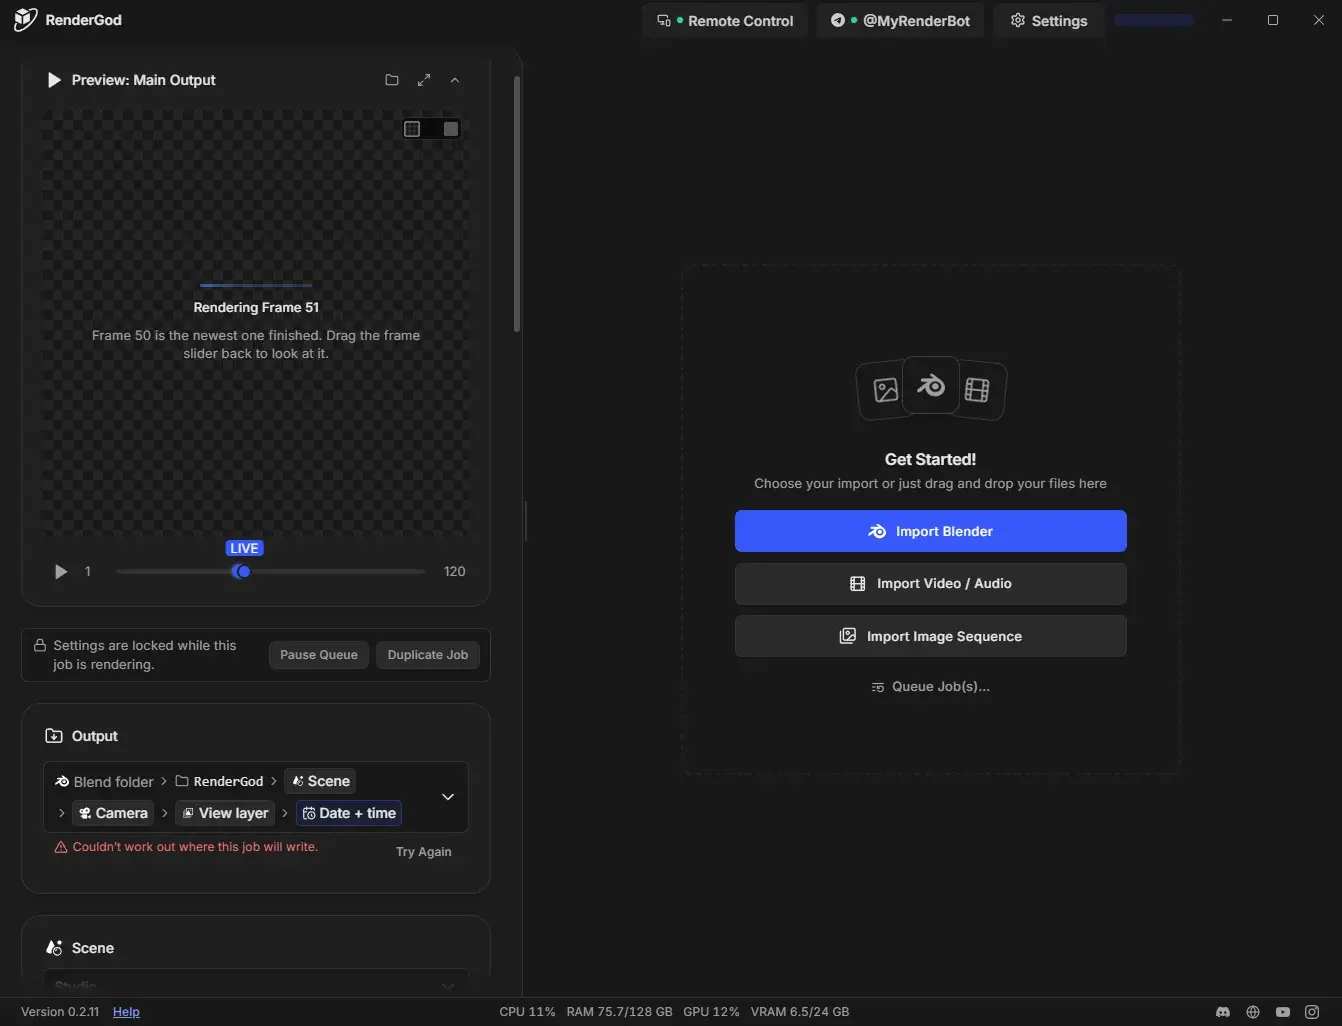The image size is (1342, 1026).
Task: Select the Camera path token
Action: [x=114, y=813]
